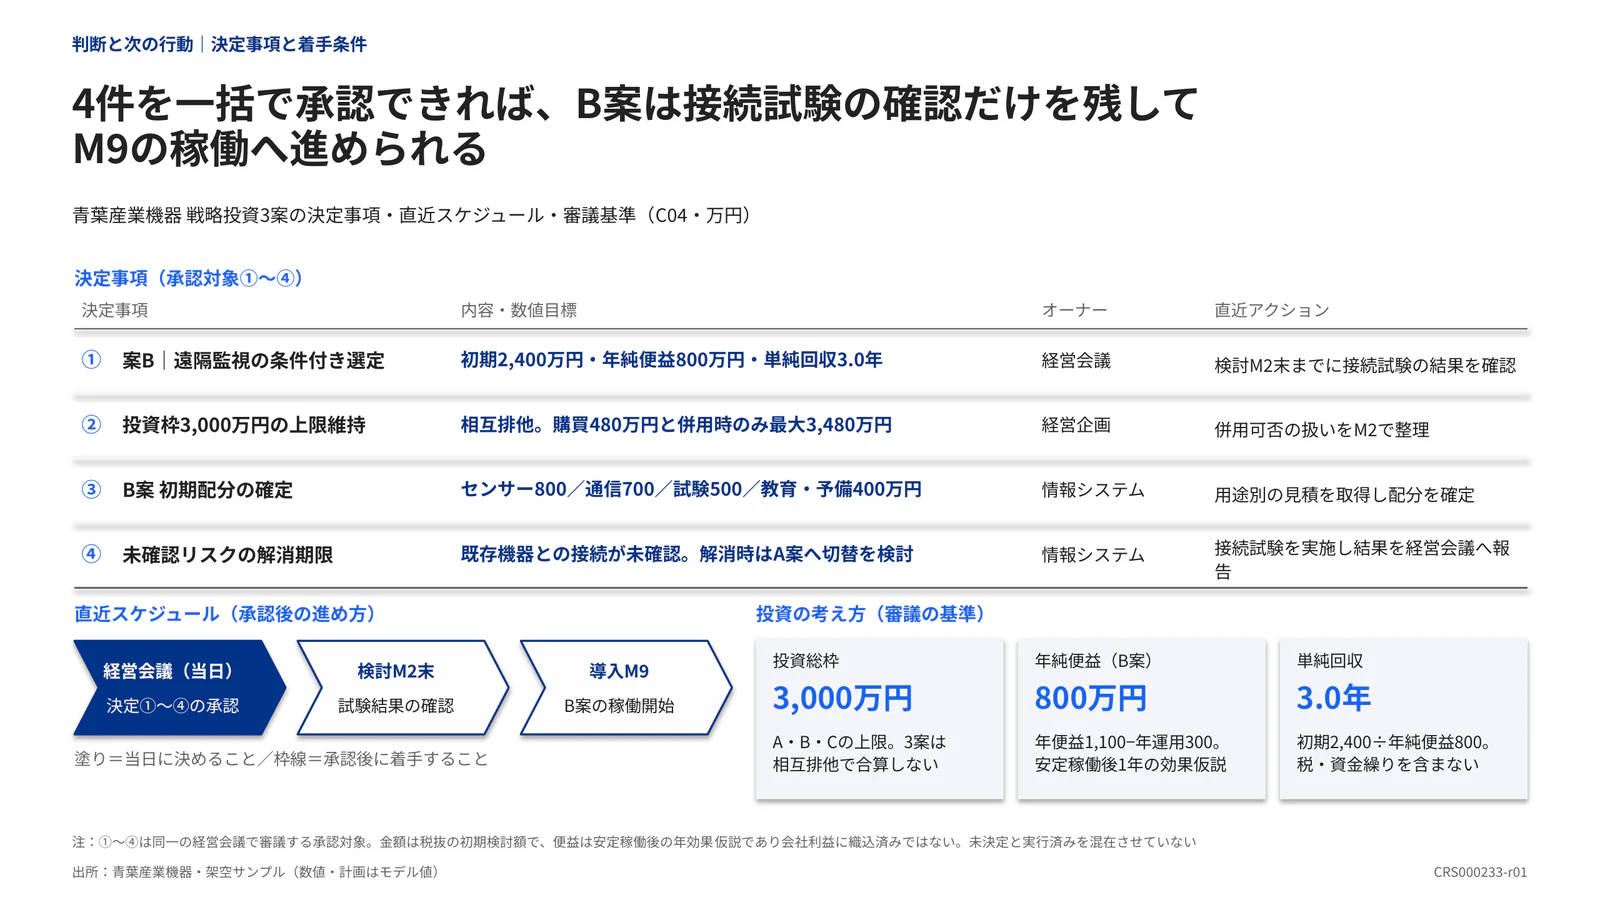The height and width of the screenshot is (900, 1600).
Task: Select the 検討M2末 outlined arrow step
Action: click(x=403, y=688)
